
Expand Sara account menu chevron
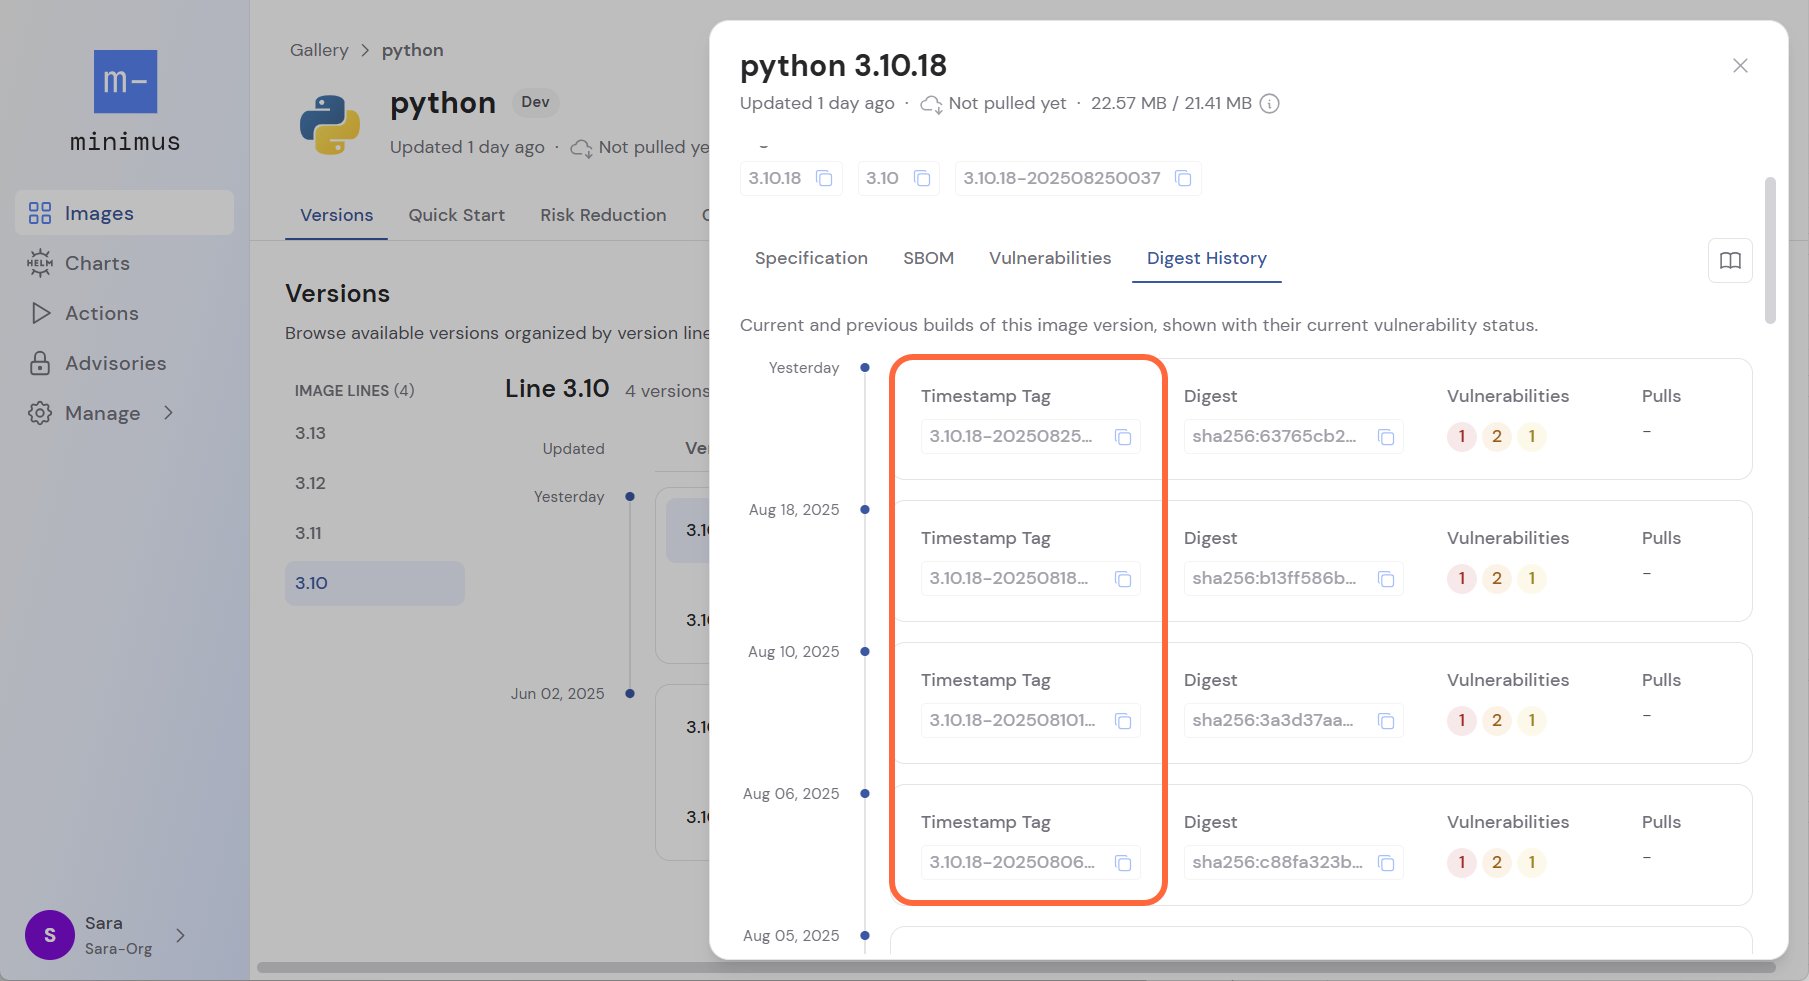[180, 935]
